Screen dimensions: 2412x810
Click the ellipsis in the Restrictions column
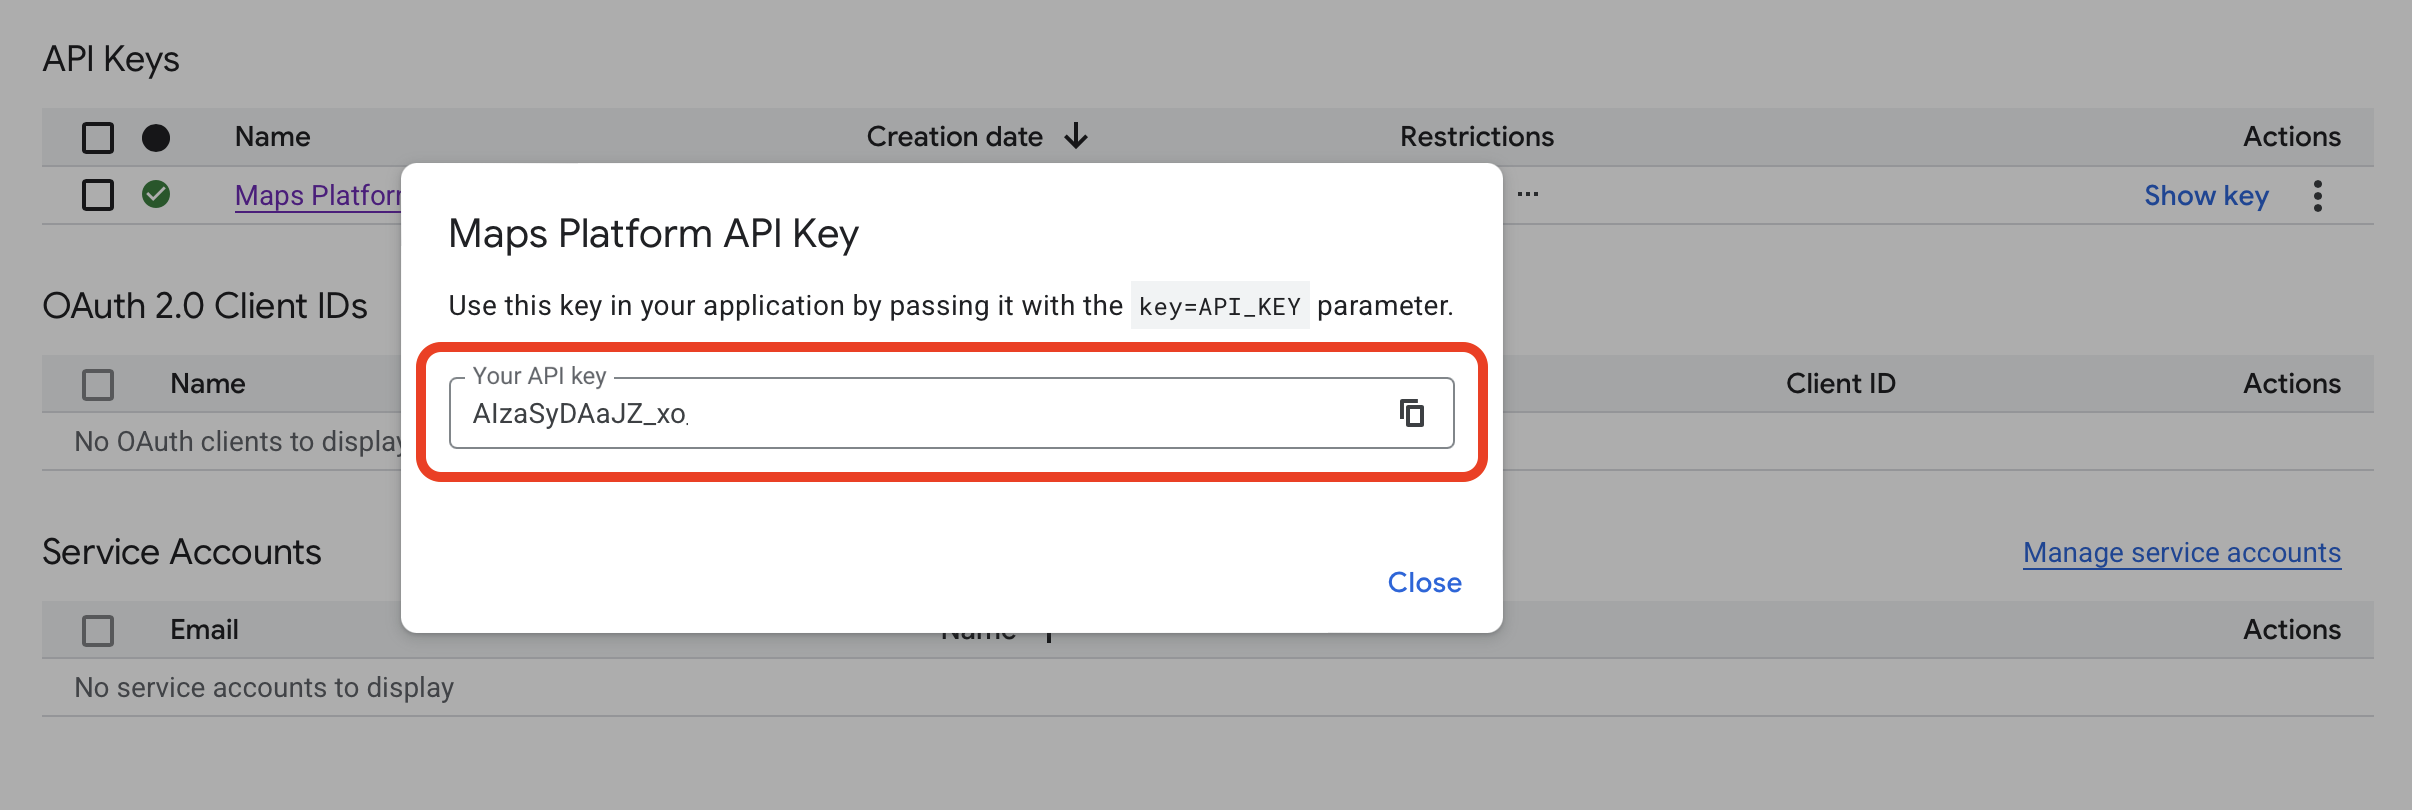(x=1527, y=194)
